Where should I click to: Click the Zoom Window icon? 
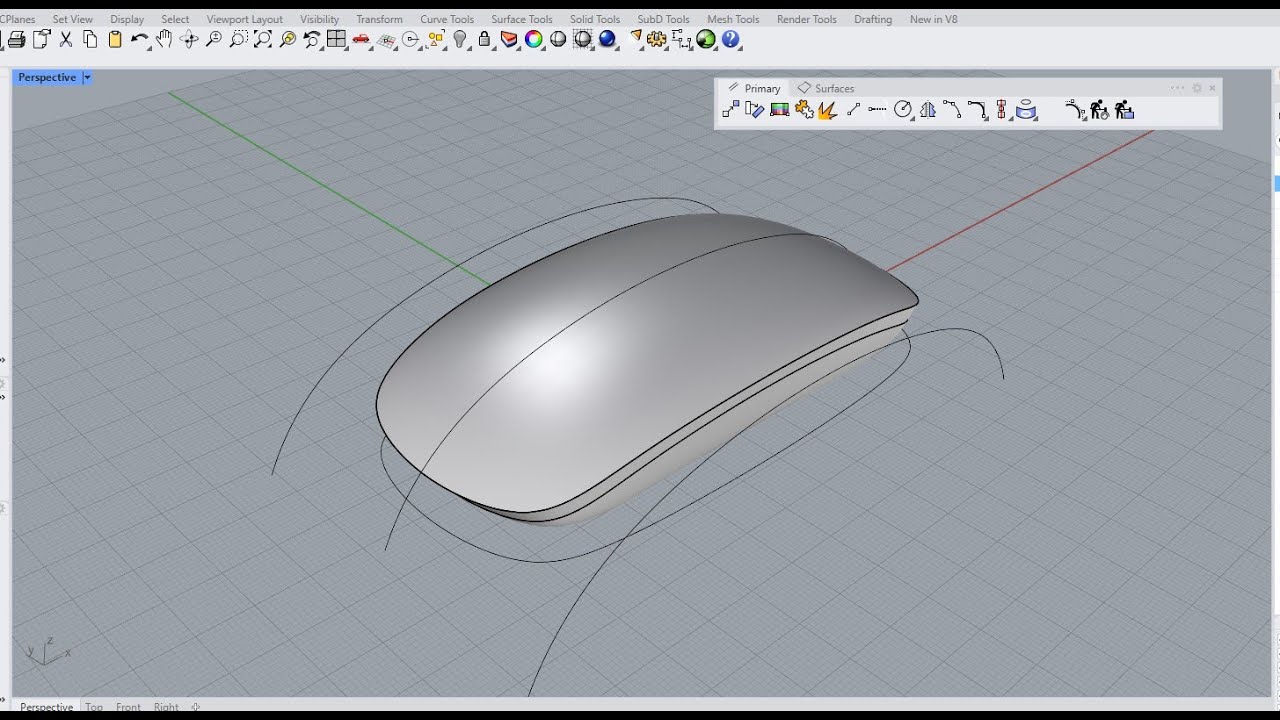(x=238, y=40)
